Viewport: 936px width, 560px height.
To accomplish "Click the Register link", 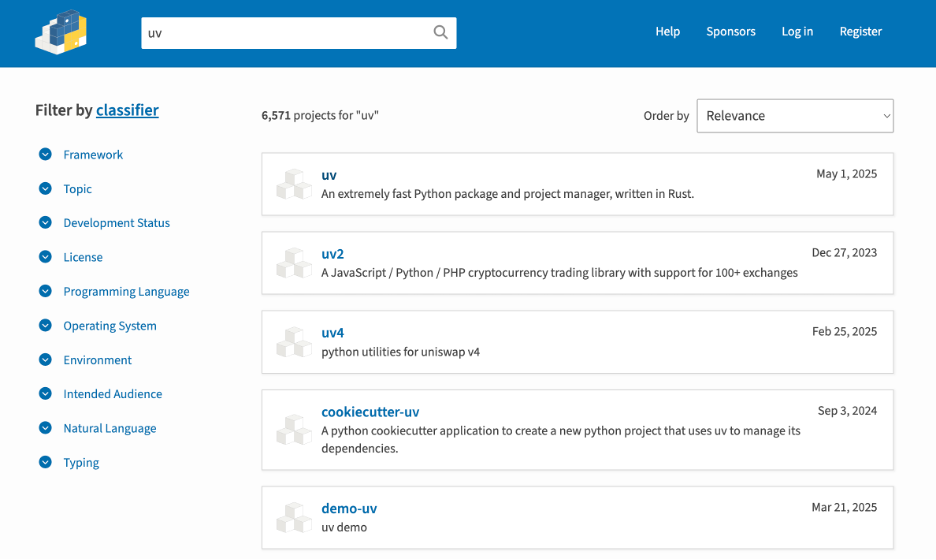I will tap(860, 32).
